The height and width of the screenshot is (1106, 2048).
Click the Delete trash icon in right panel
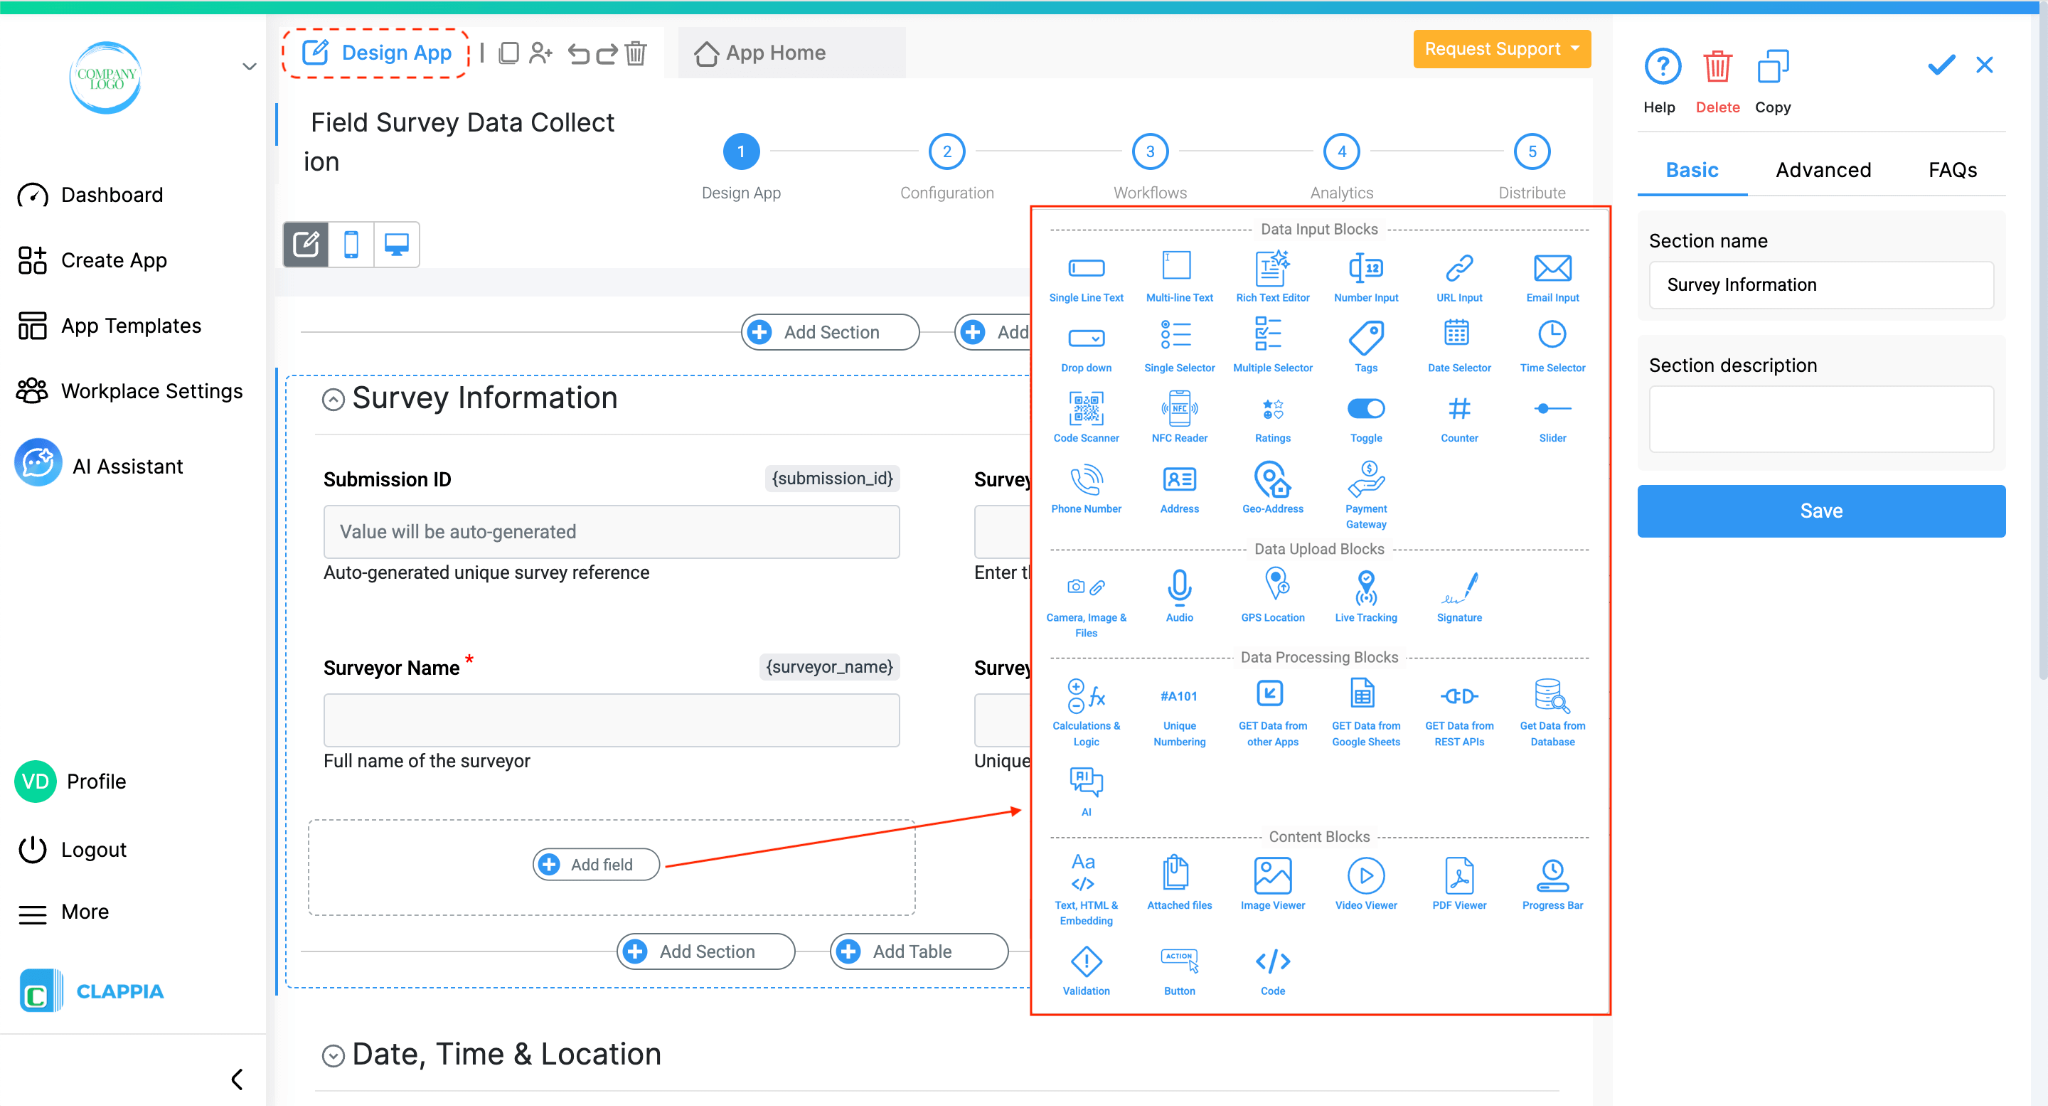coord(1717,68)
